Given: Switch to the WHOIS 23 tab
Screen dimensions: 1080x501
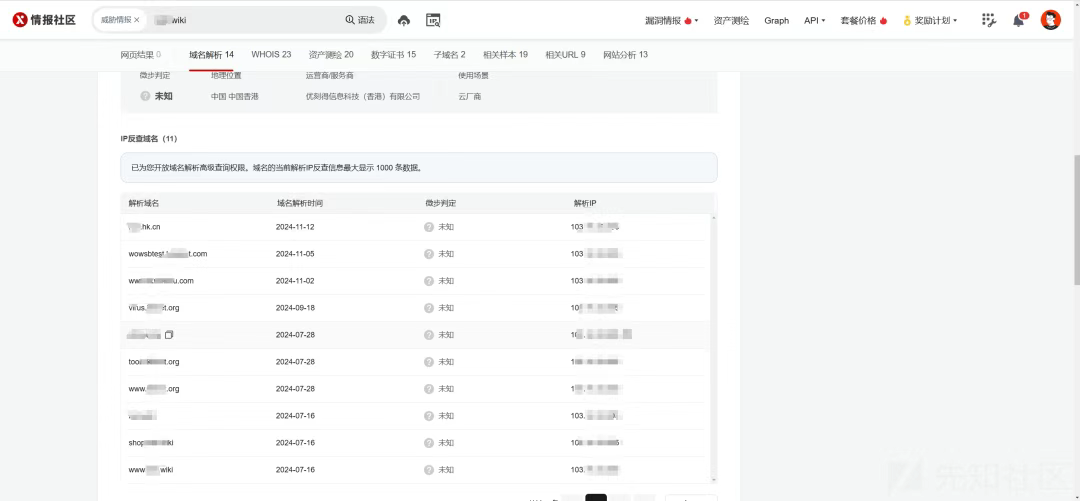Looking at the screenshot, I should pyautogui.click(x=271, y=54).
